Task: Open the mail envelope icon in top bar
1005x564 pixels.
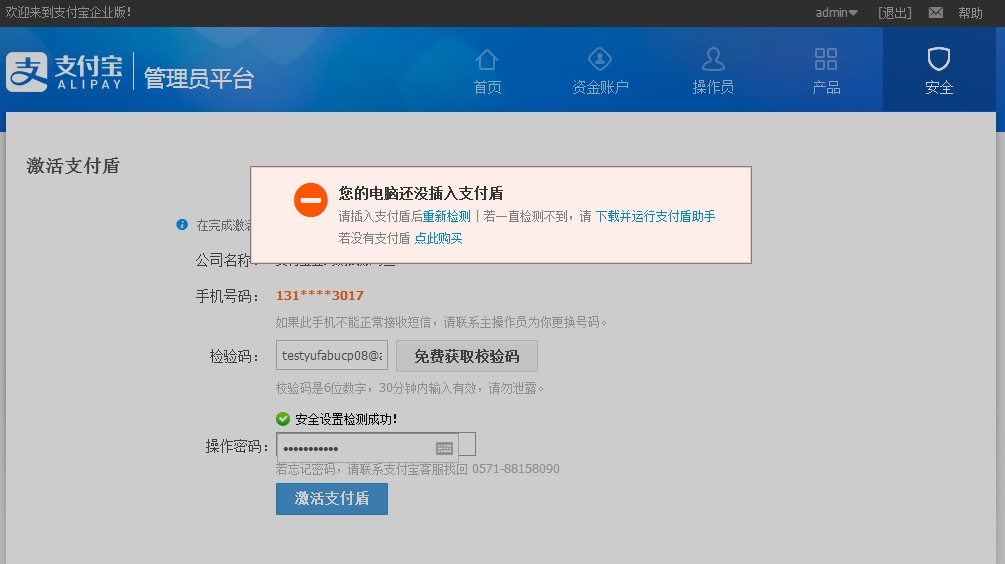Action: pos(936,13)
